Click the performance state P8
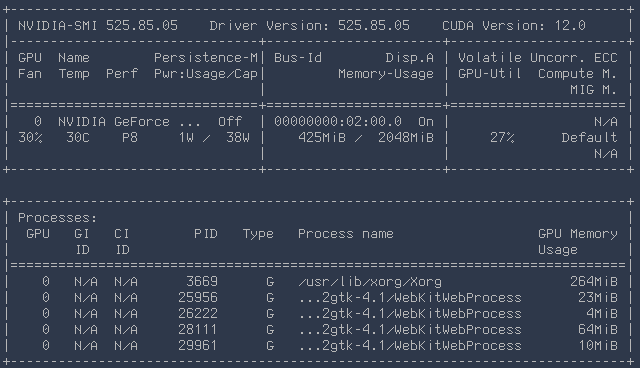This screenshot has height=368, width=640. pyautogui.click(x=129, y=137)
